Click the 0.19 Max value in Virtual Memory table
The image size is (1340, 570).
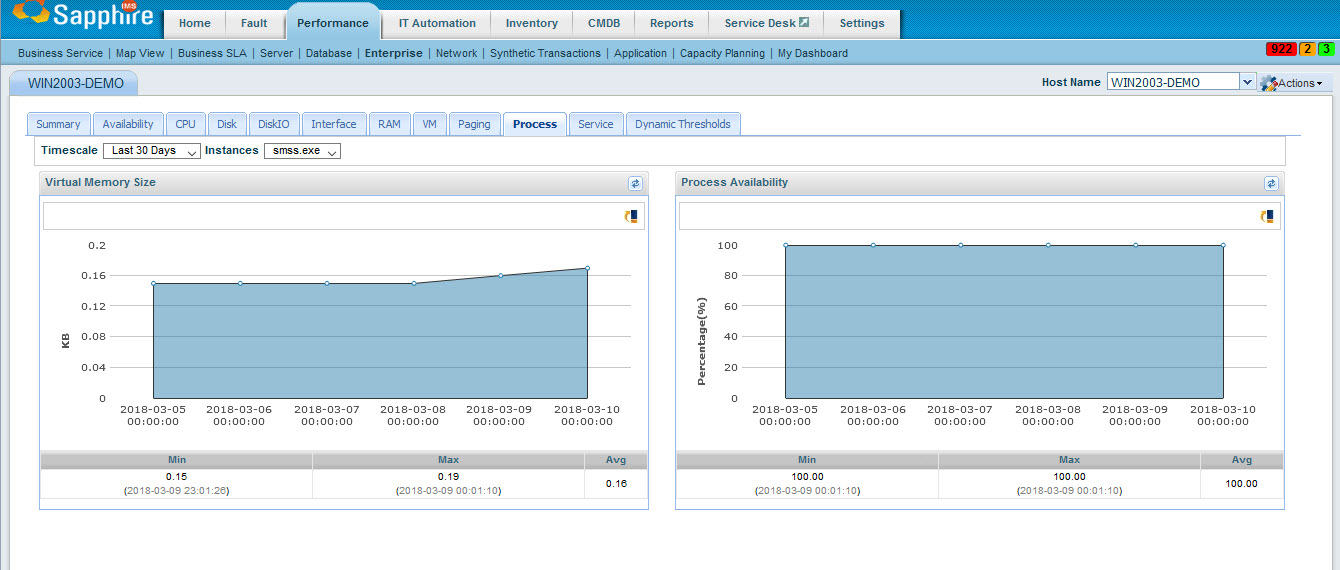point(448,476)
